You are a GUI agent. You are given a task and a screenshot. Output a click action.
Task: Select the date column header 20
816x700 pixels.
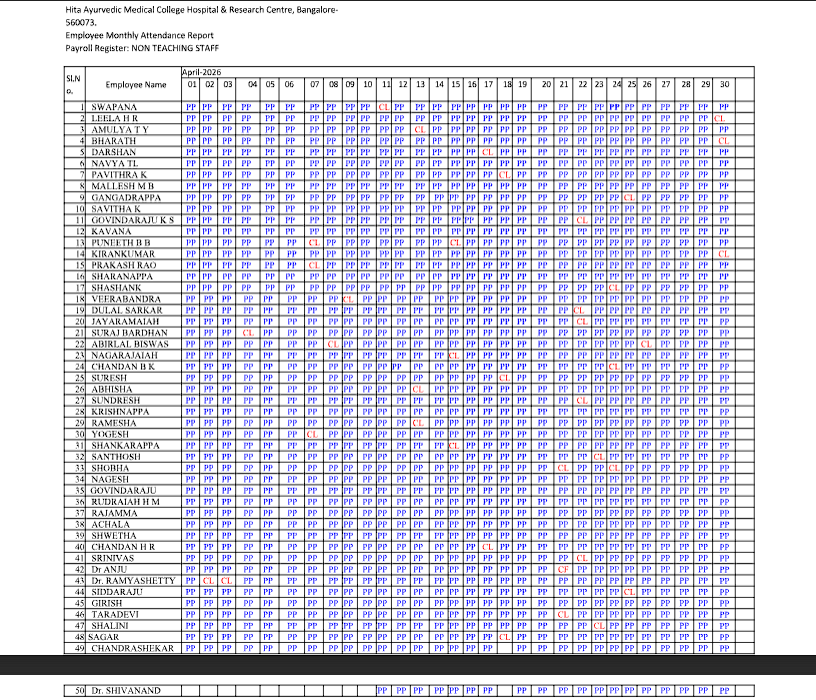(x=546, y=84)
